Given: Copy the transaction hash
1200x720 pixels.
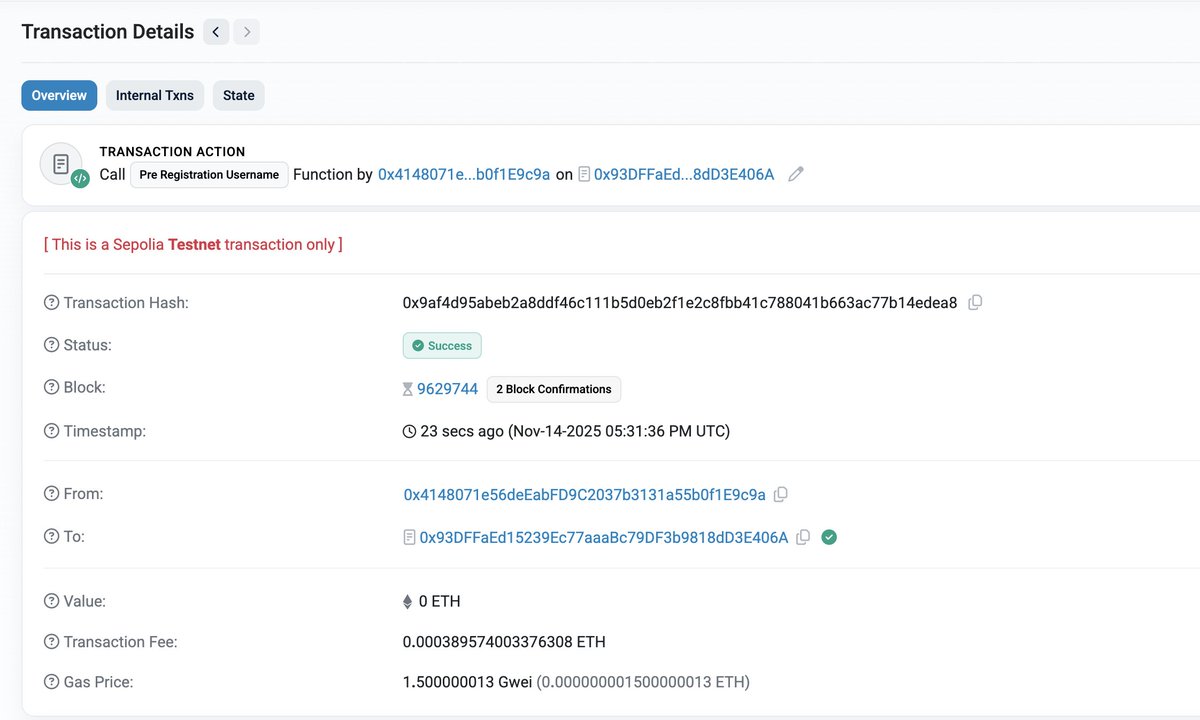Looking at the screenshot, I should (x=975, y=302).
